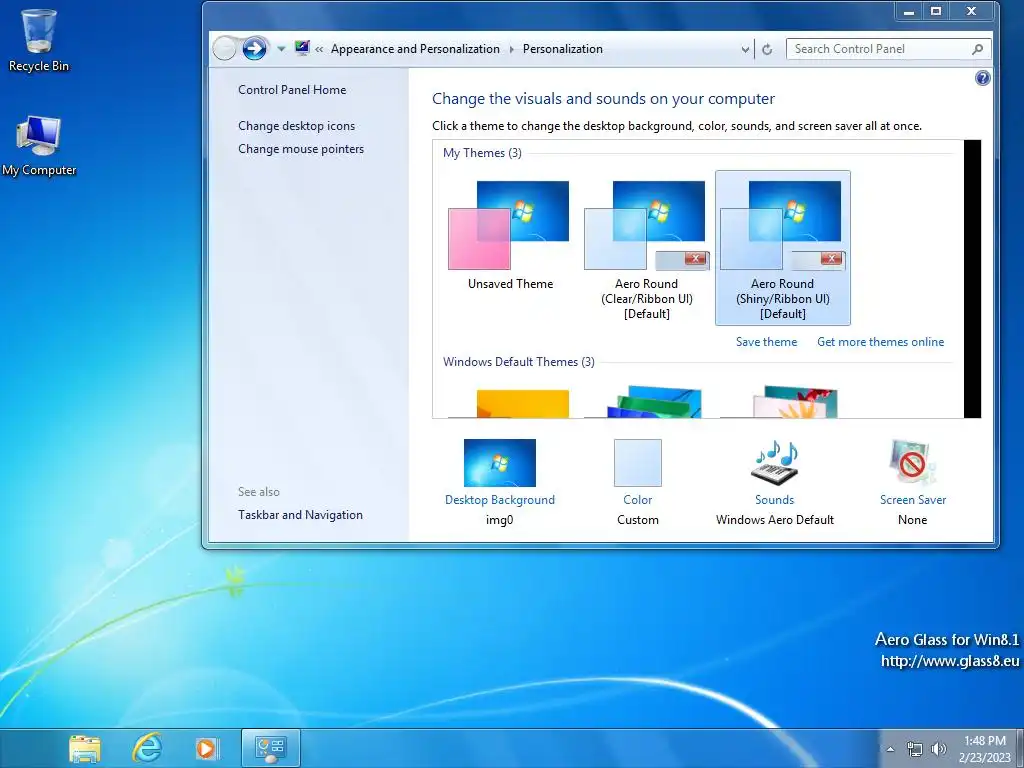Open Windows Media Player from taskbar
Viewport: 1024px width, 768px height.
(206, 748)
